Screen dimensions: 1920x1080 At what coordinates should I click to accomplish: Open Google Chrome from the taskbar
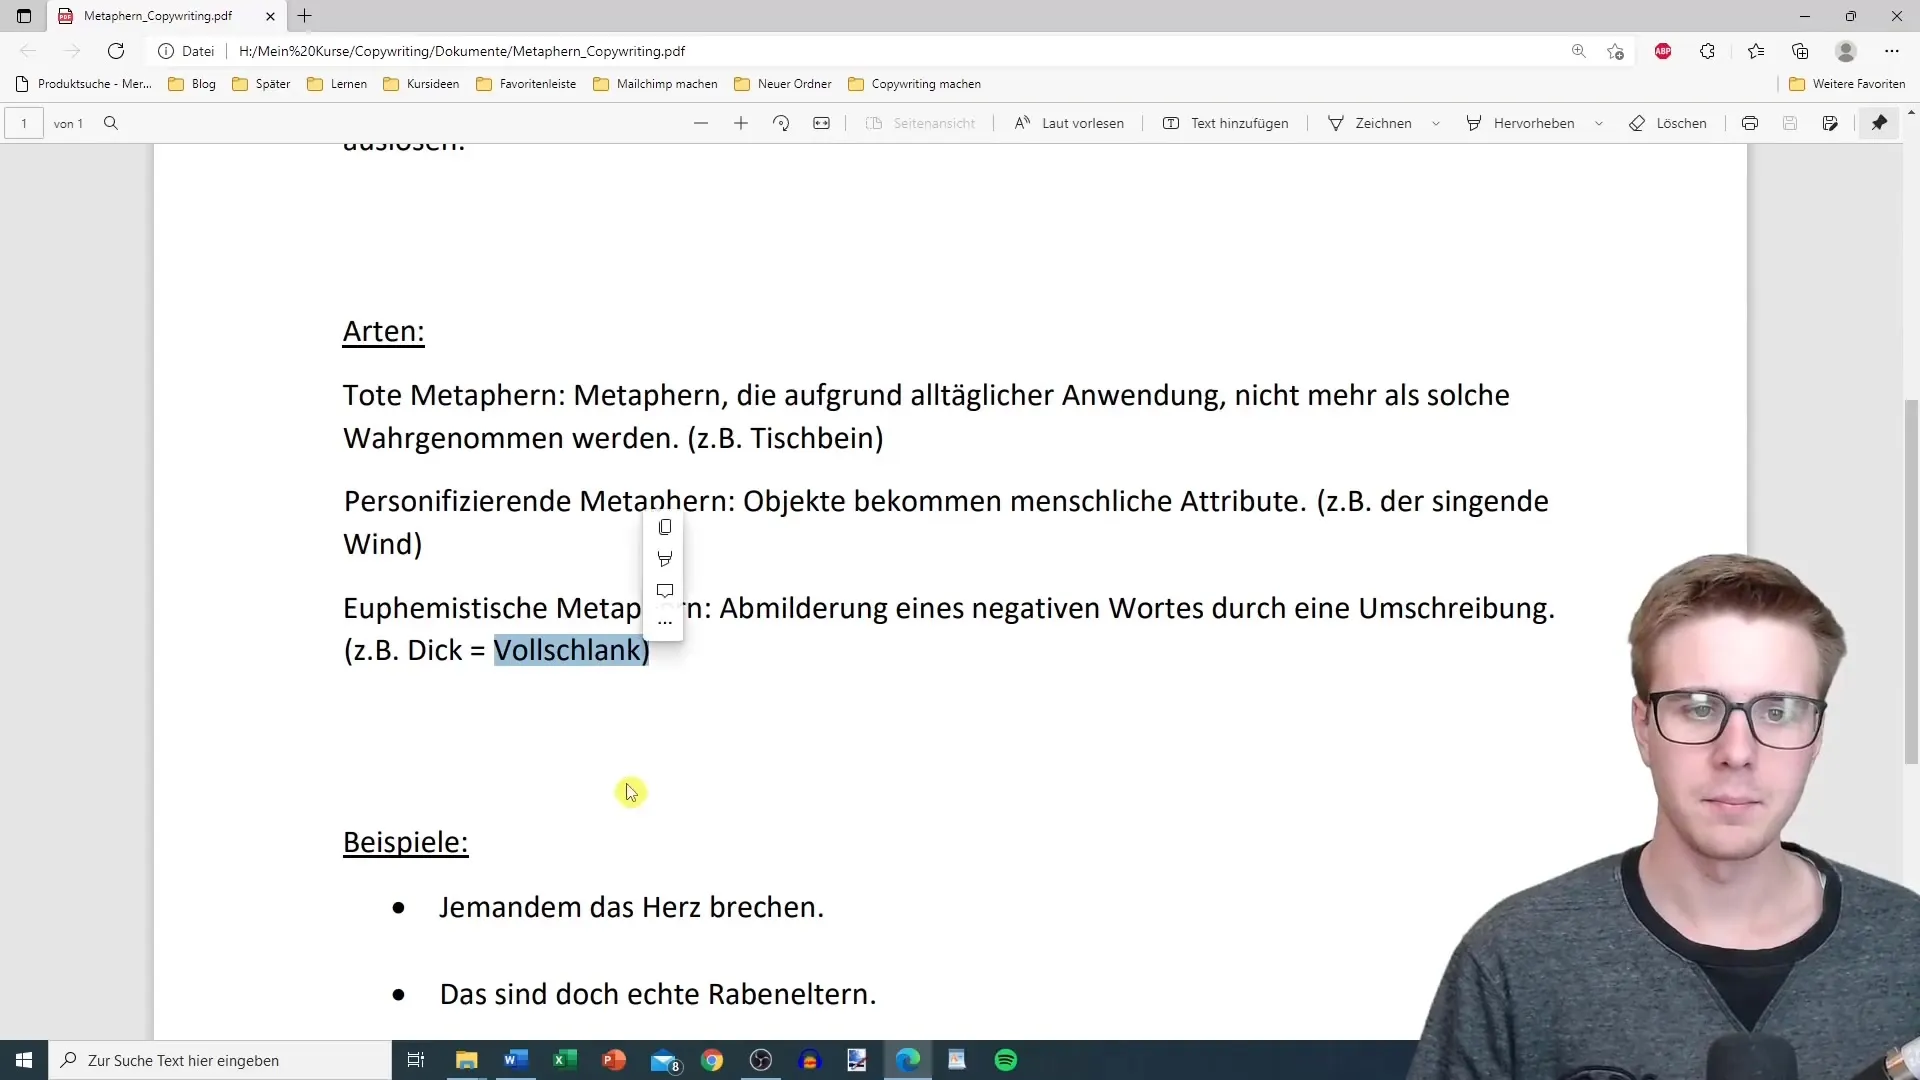(x=712, y=1060)
